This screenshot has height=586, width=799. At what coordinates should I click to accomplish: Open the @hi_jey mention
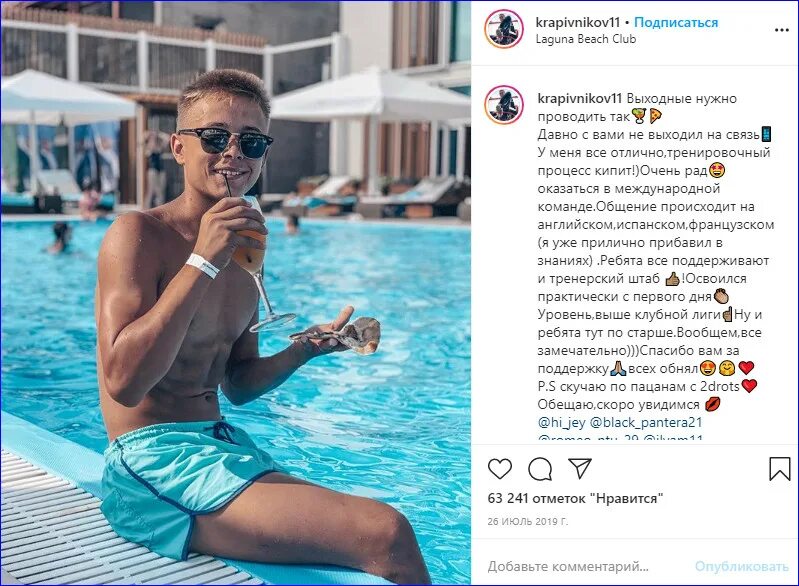pos(562,422)
